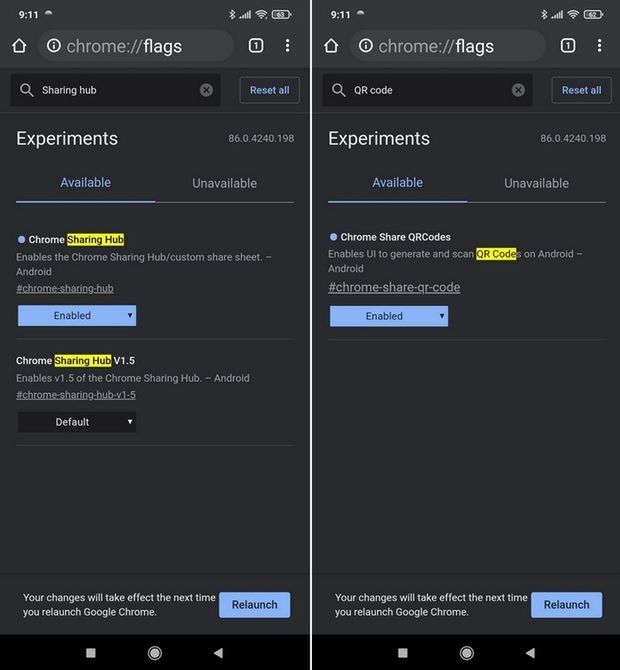Expand Sharing Hub V1.5 Default dropdown
This screenshot has height=670, width=620.
pyautogui.click(x=77, y=422)
